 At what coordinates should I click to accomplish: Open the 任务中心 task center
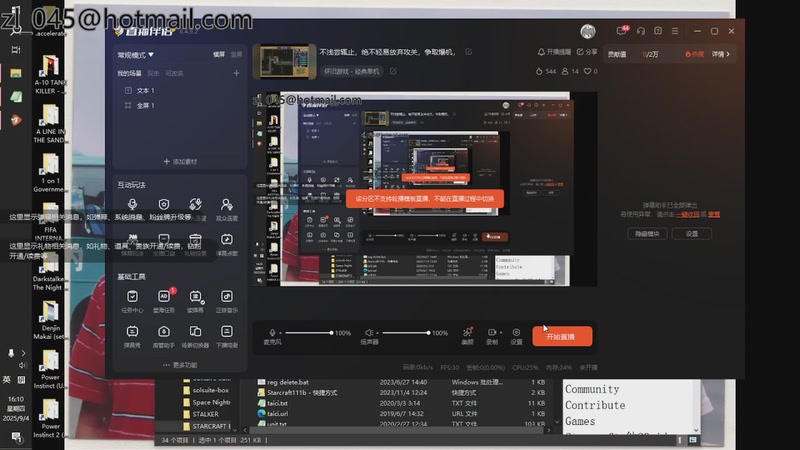132,301
